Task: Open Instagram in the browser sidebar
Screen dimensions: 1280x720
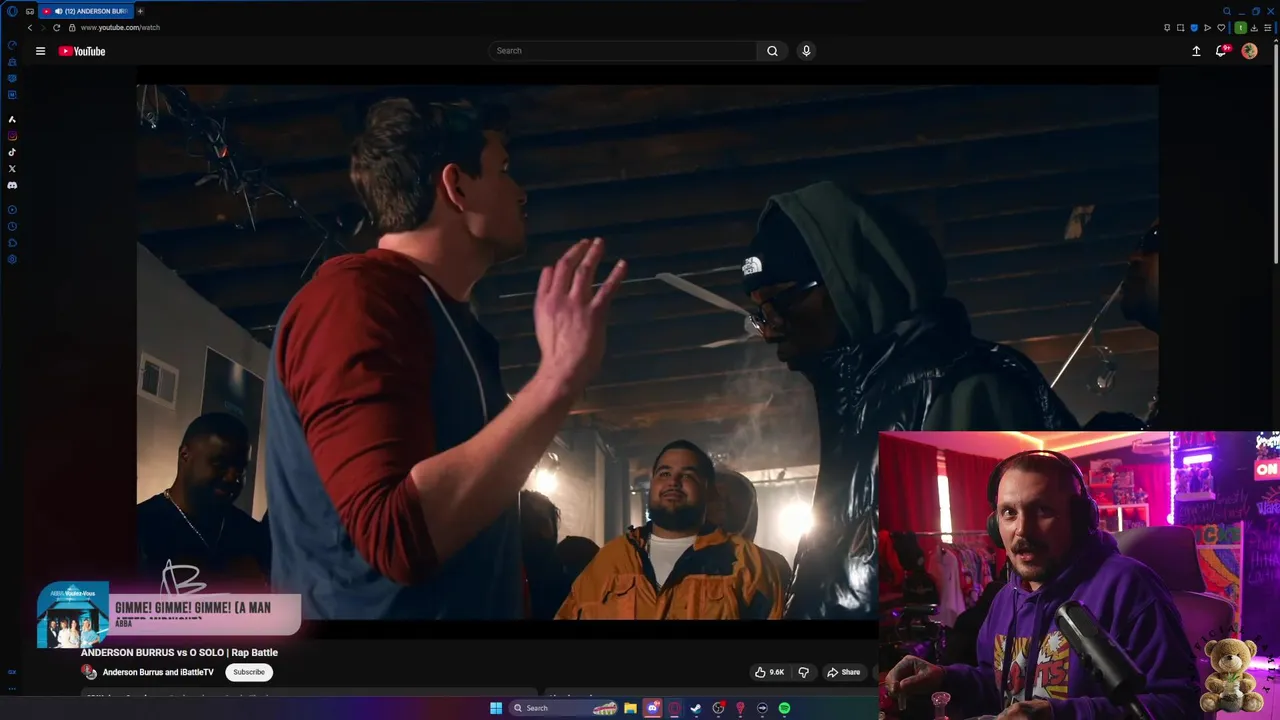Action: pyautogui.click(x=12, y=136)
